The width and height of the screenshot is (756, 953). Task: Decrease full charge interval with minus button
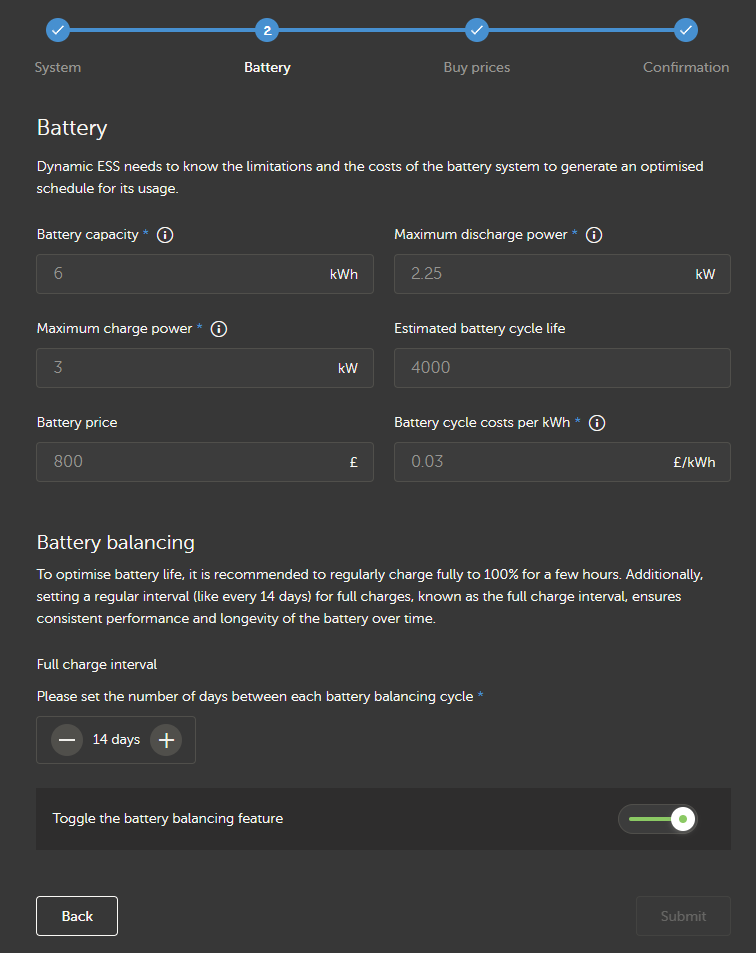pyautogui.click(x=67, y=740)
